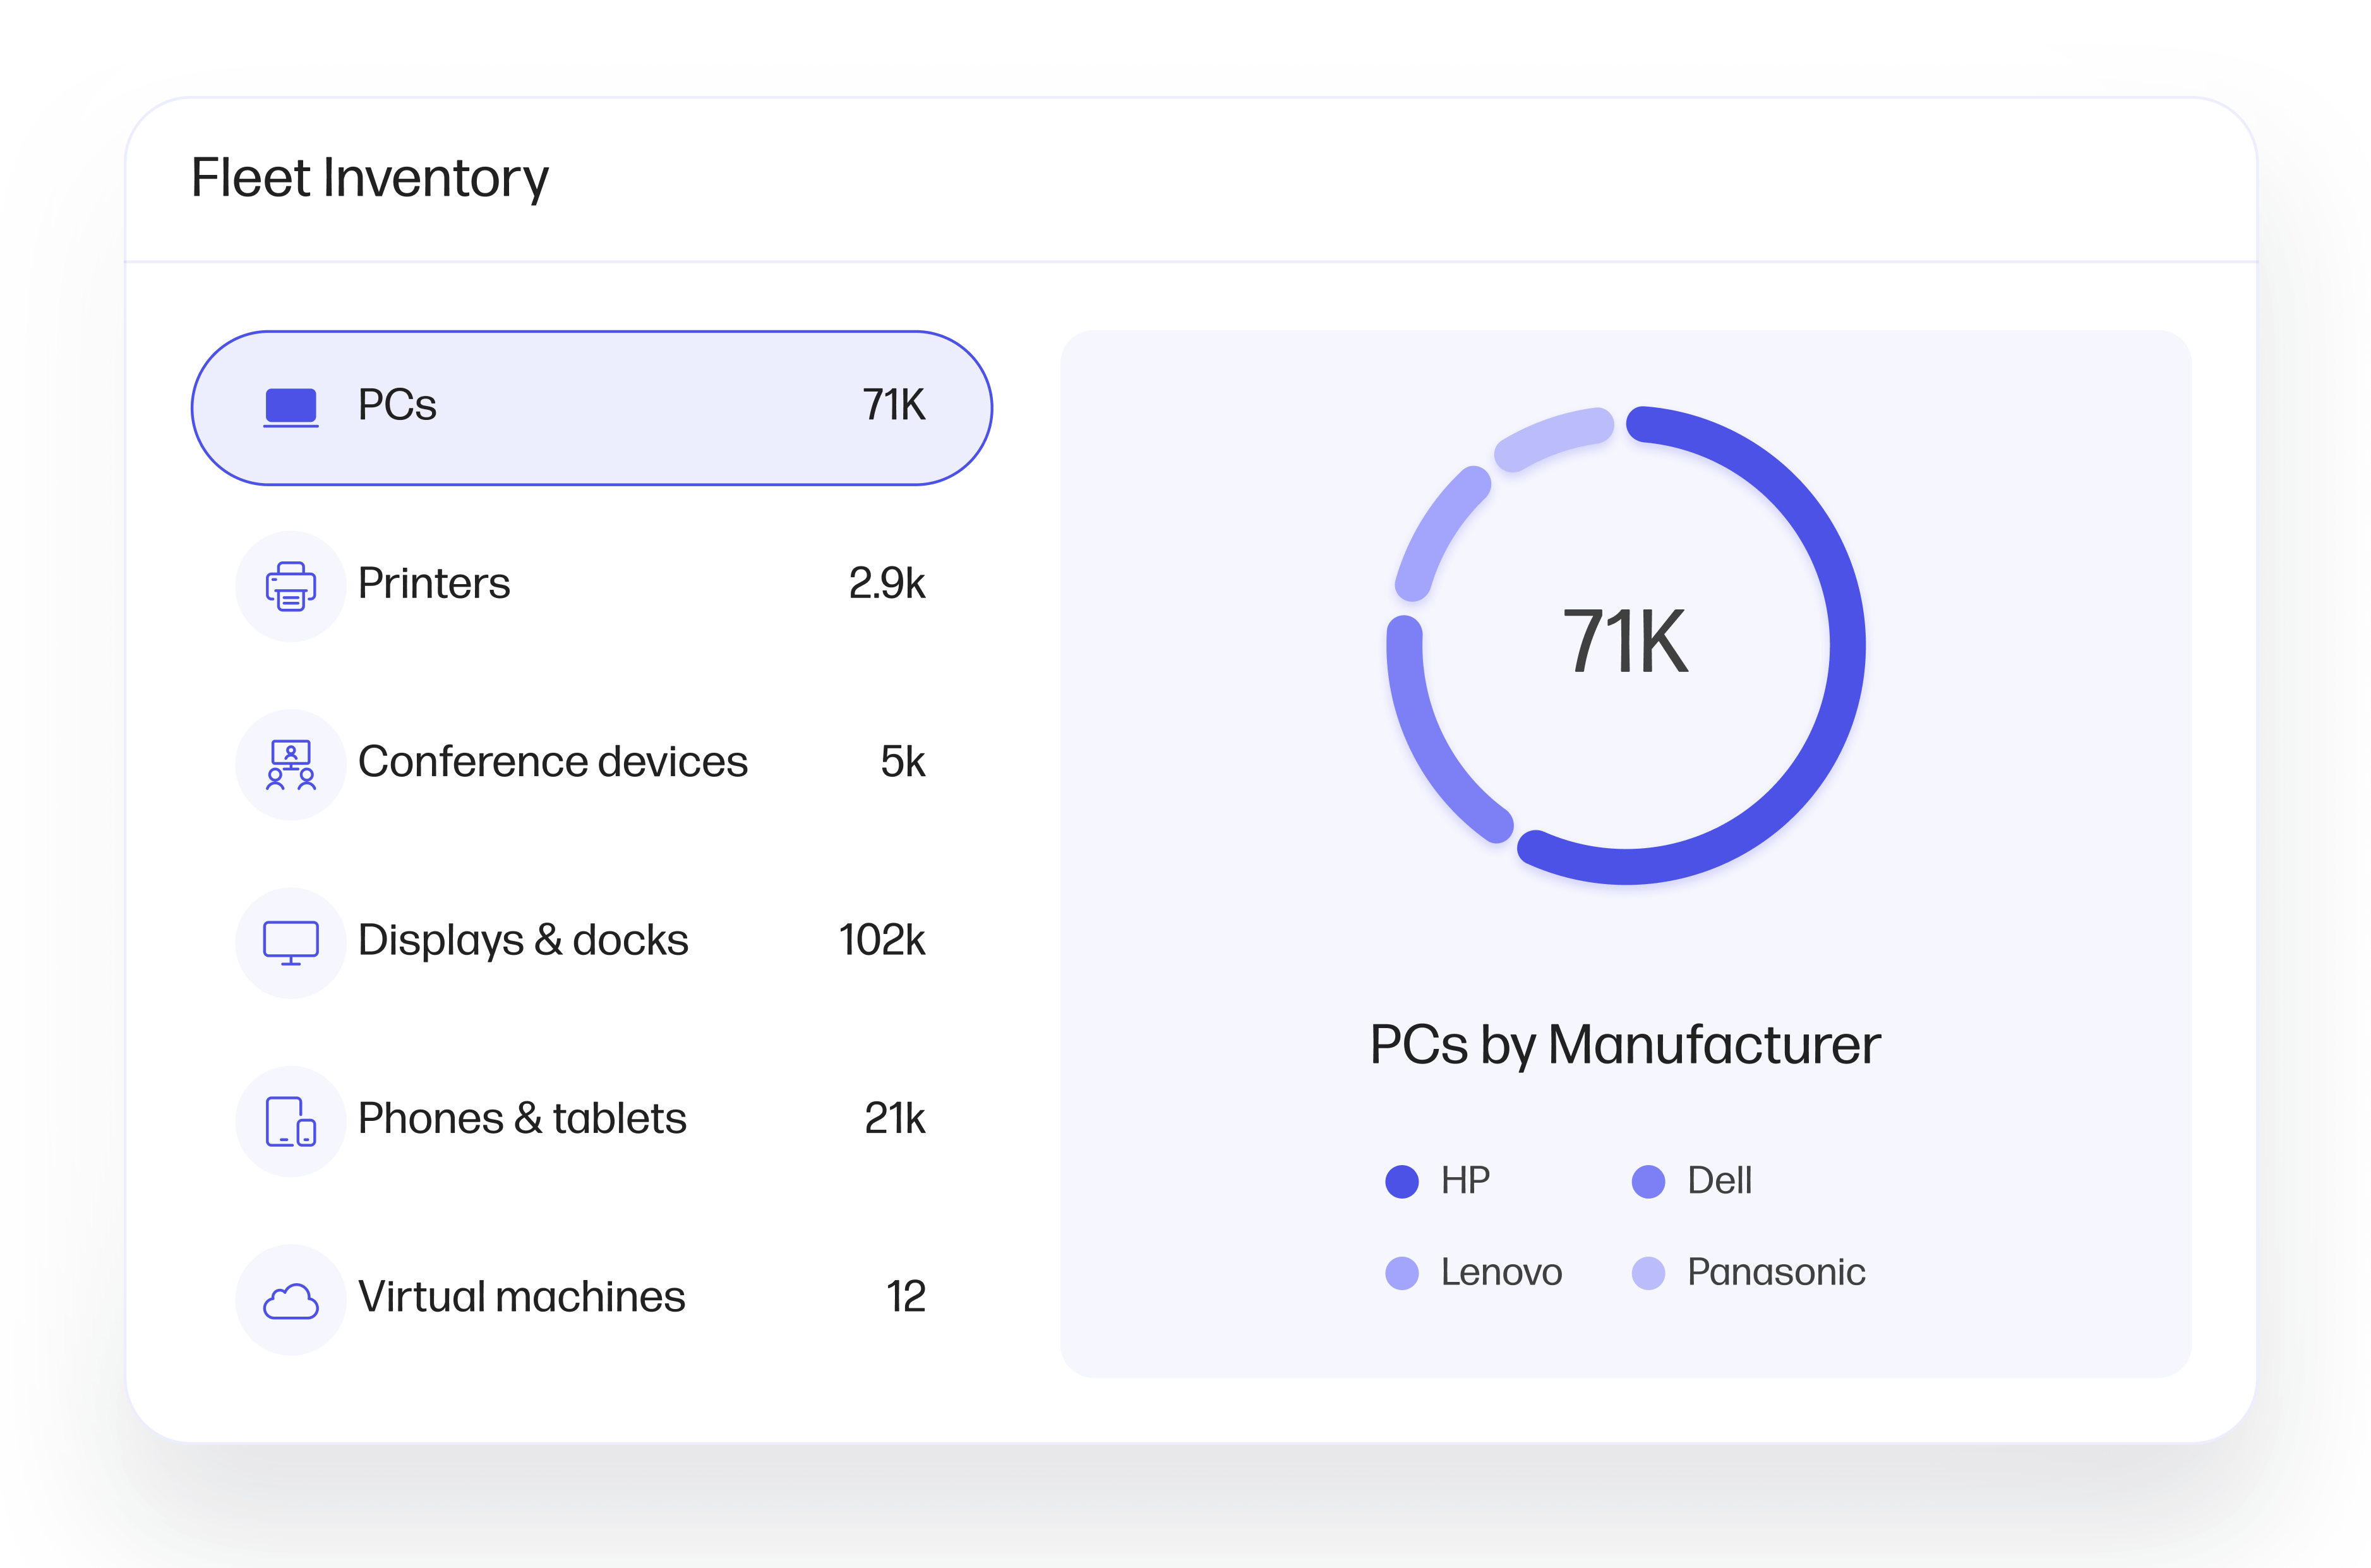Click the 71K count in PCs row

[894, 405]
